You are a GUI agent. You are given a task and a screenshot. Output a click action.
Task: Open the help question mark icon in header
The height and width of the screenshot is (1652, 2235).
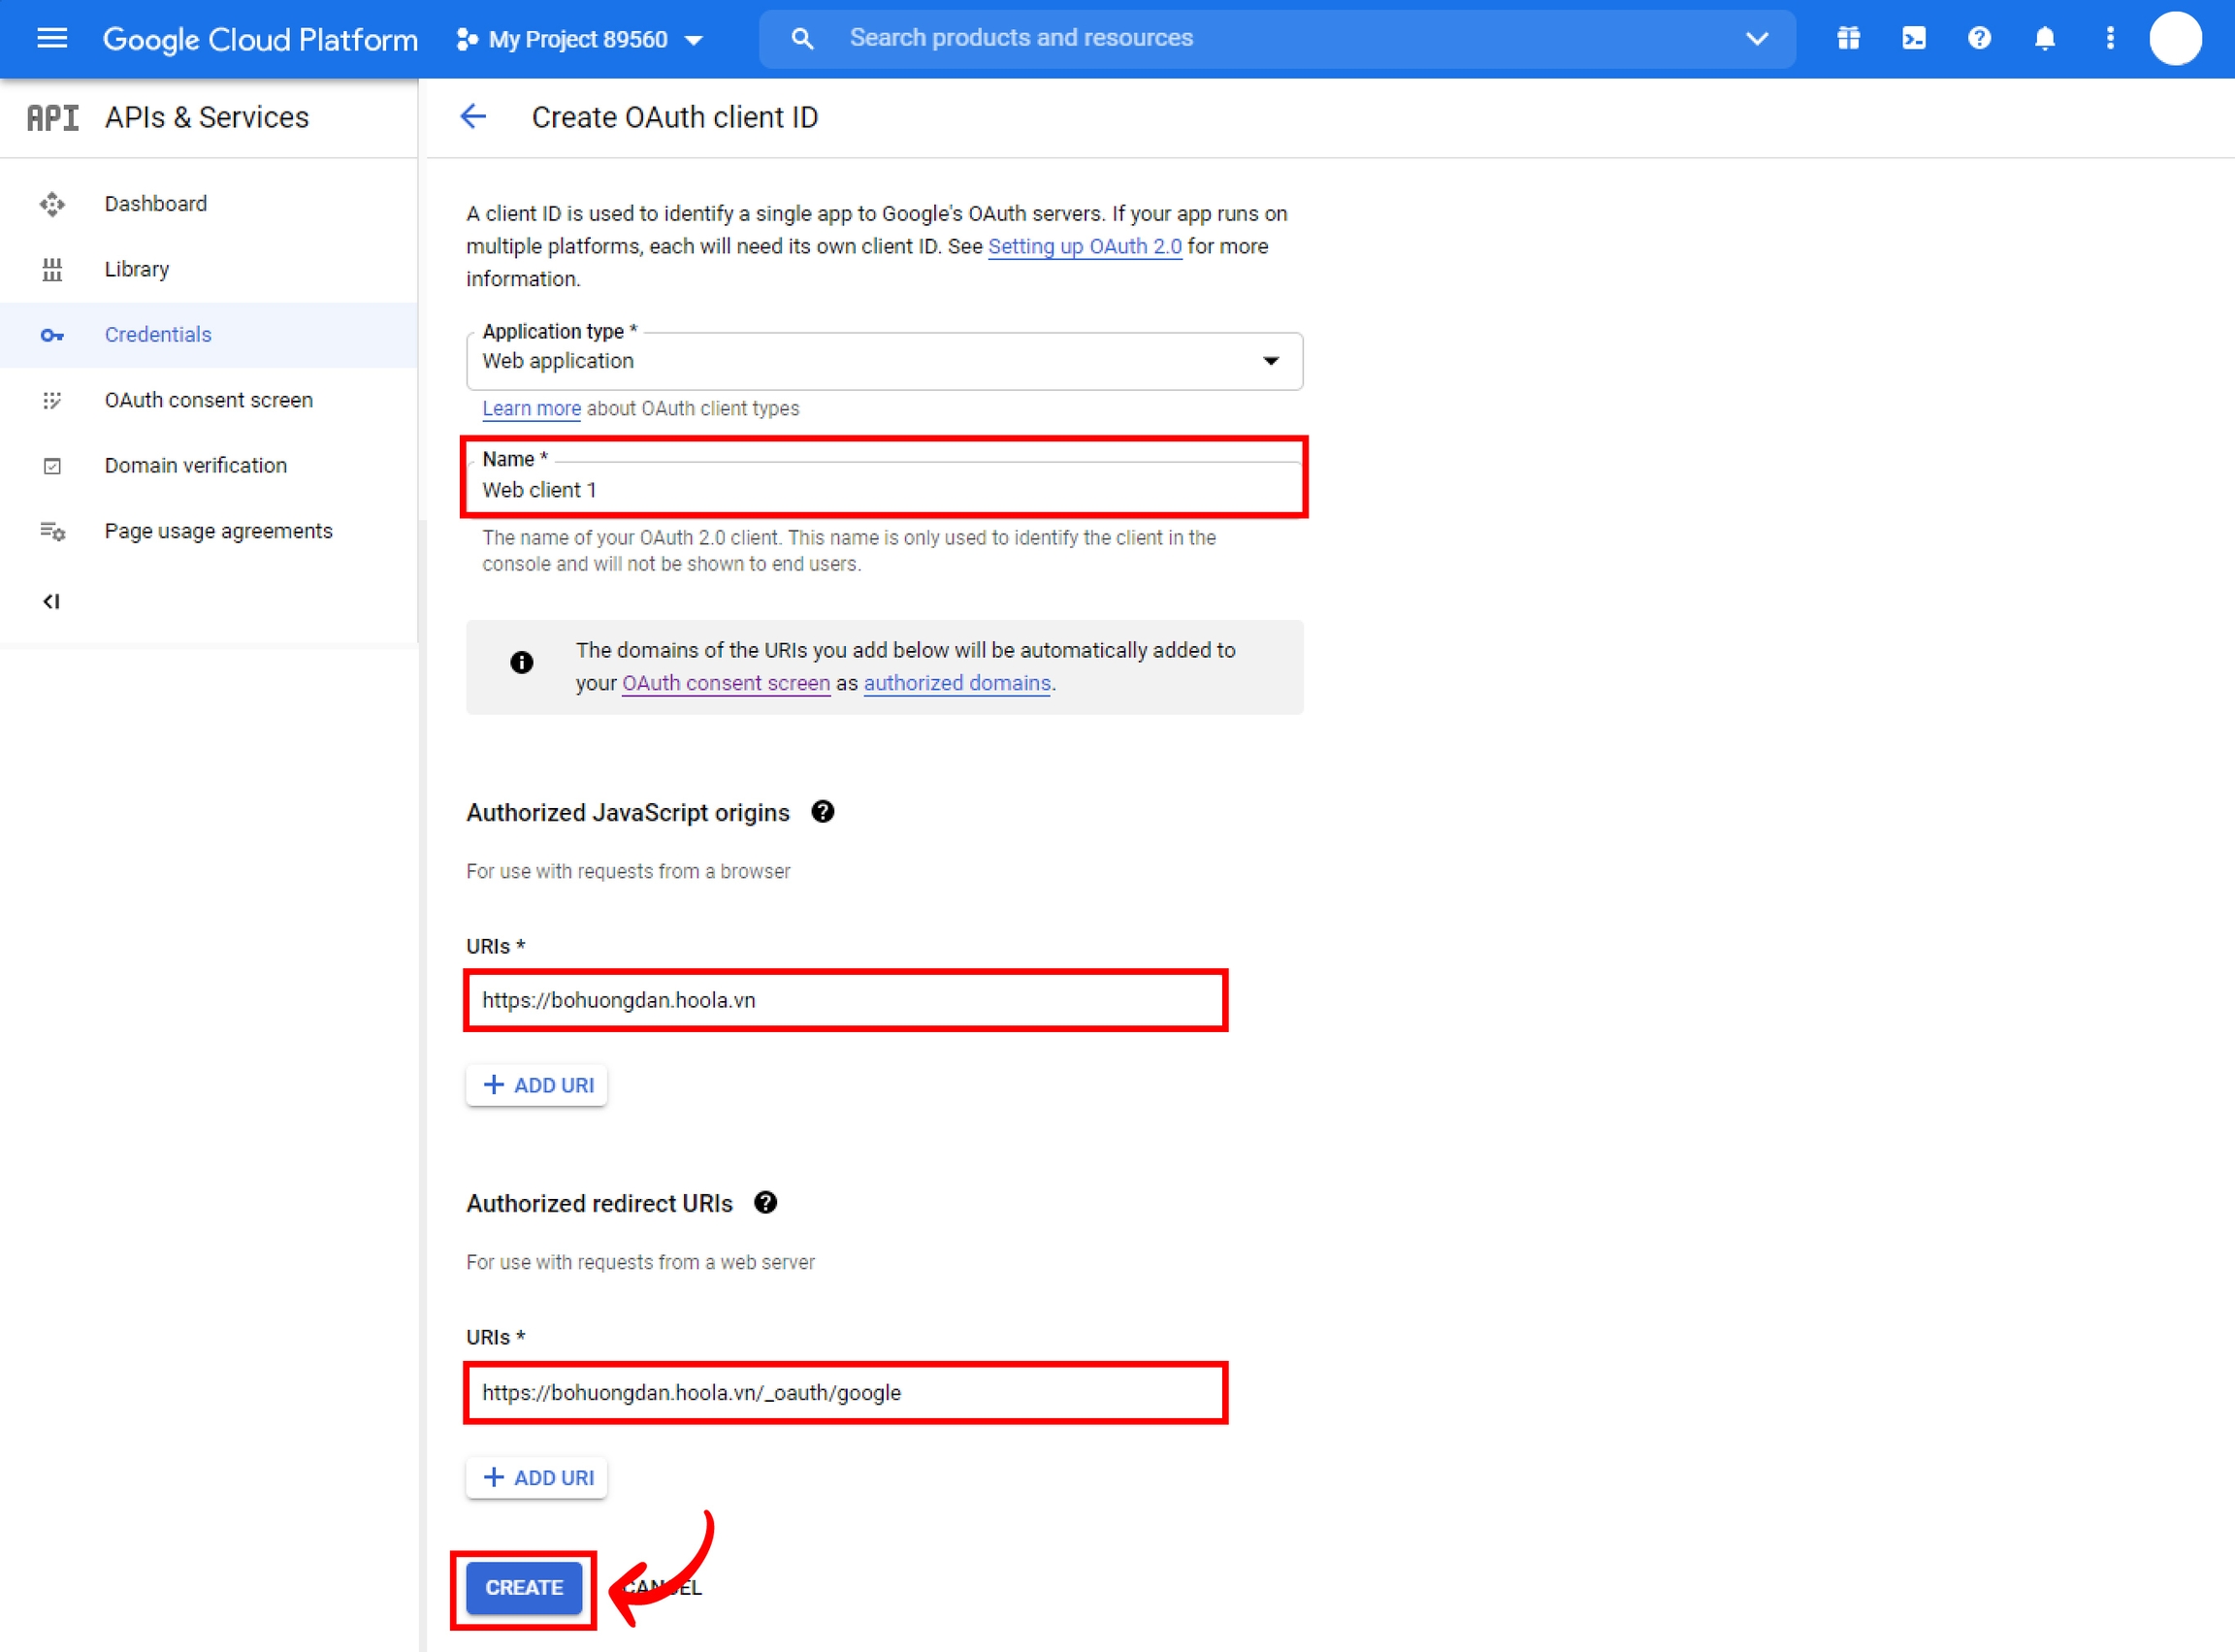(x=1979, y=38)
